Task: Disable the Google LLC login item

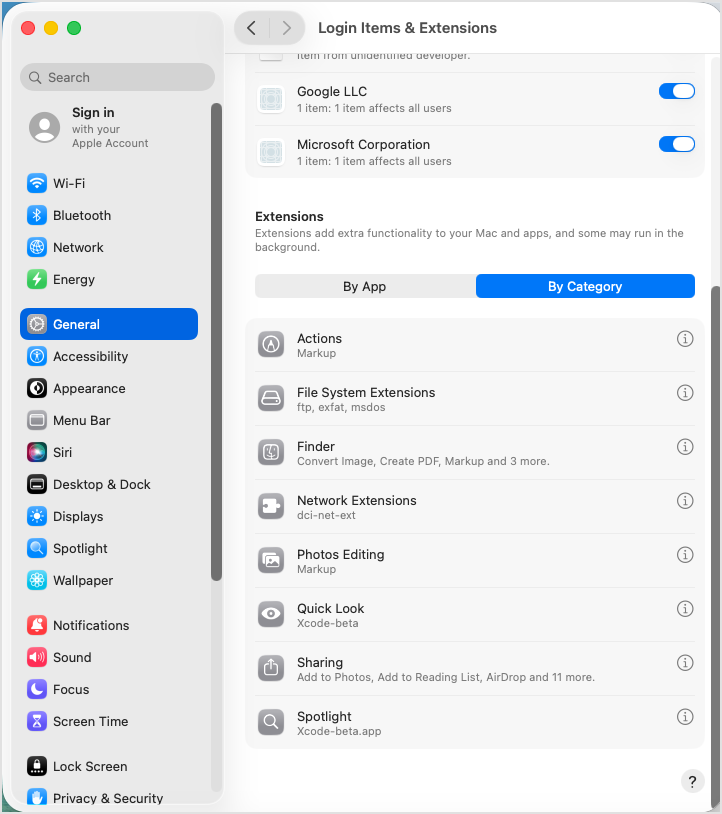Action: click(x=676, y=92)
